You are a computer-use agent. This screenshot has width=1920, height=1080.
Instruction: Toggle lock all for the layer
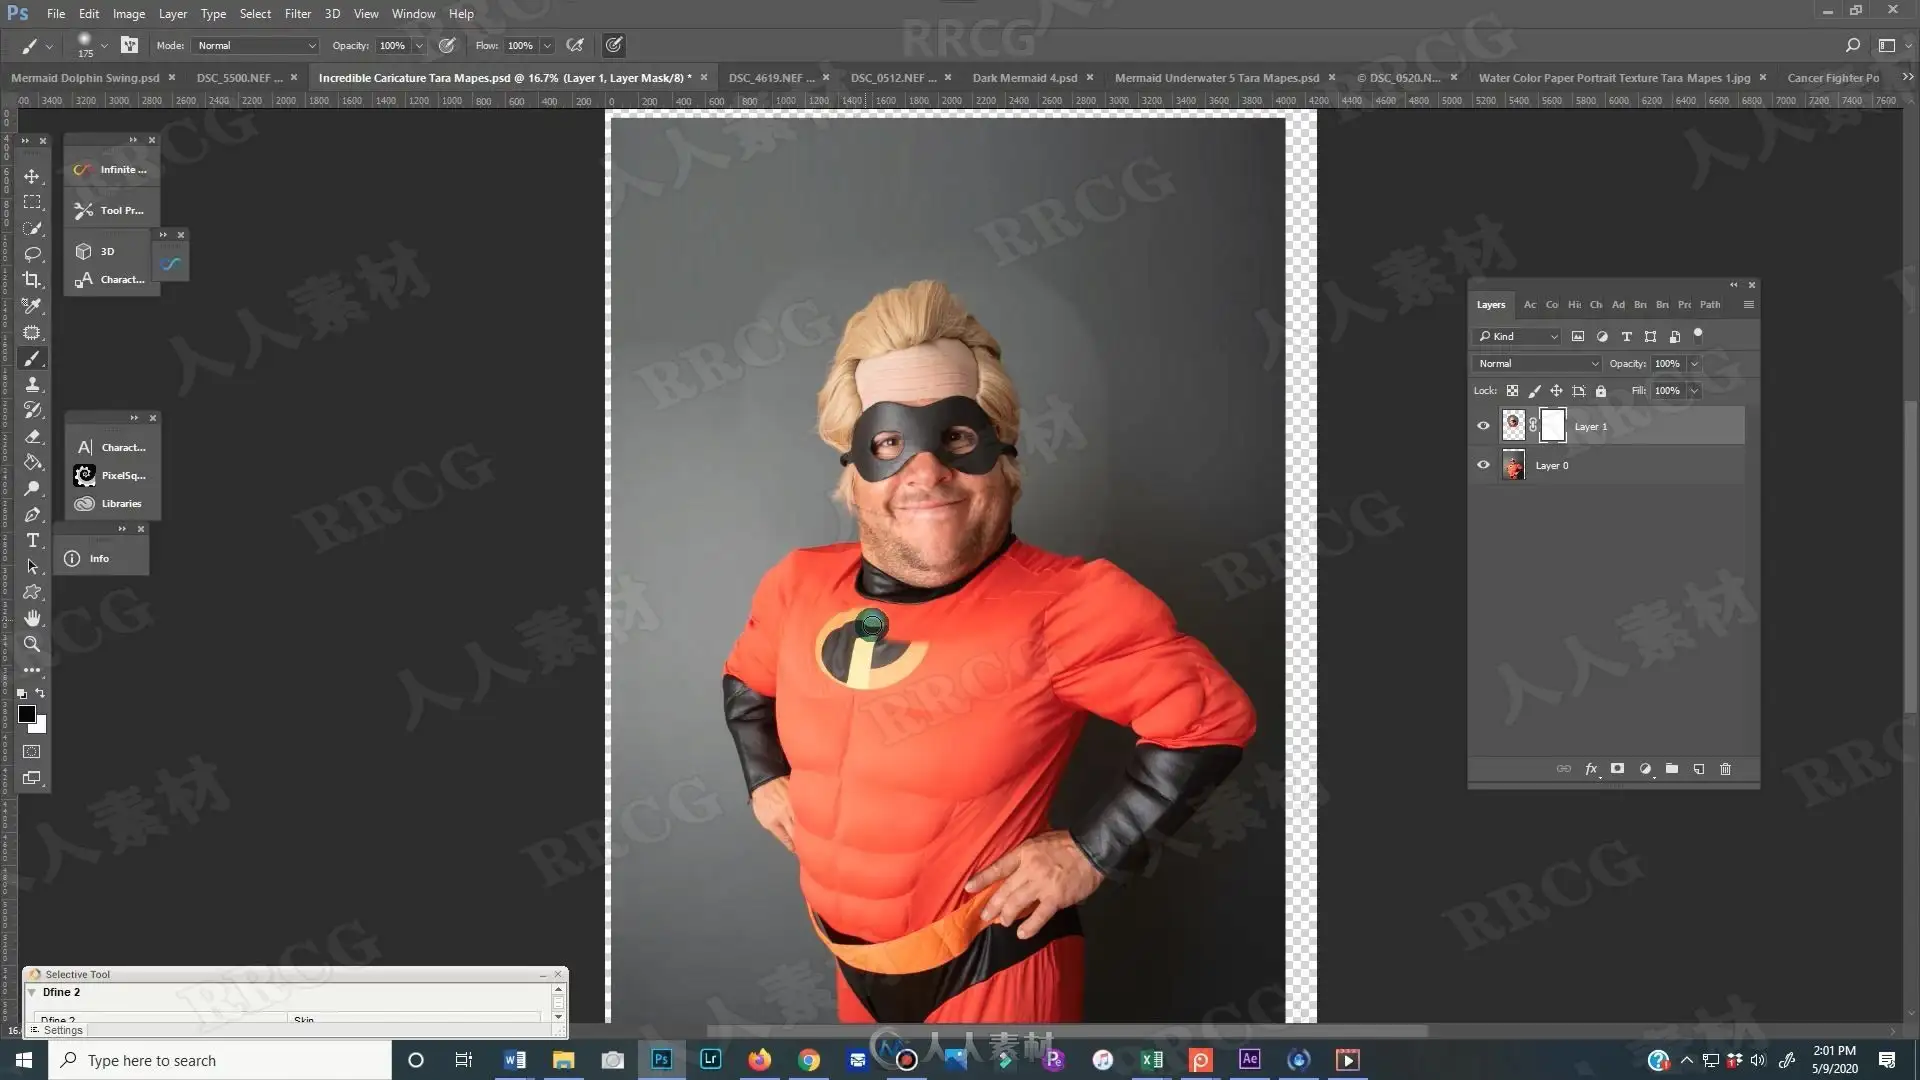1601,391
